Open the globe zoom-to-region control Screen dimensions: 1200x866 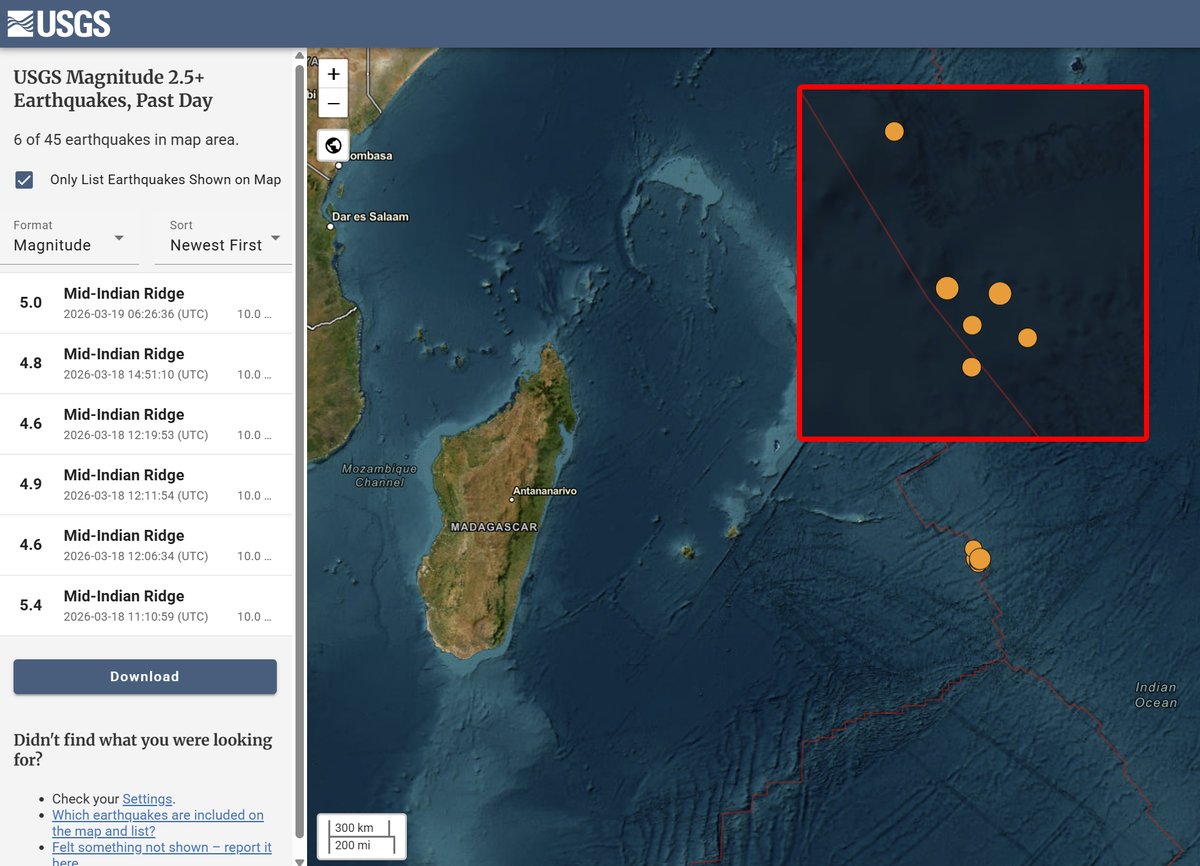click(333, 146)
